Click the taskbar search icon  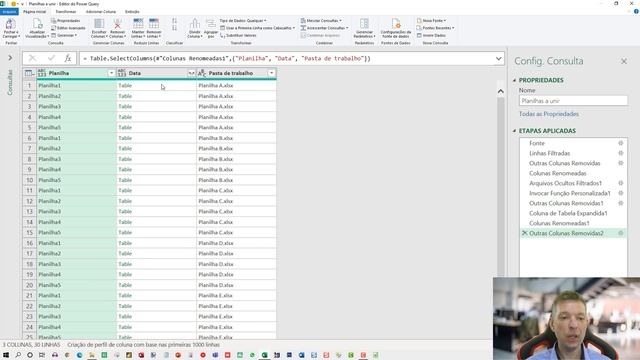[18, 355]
